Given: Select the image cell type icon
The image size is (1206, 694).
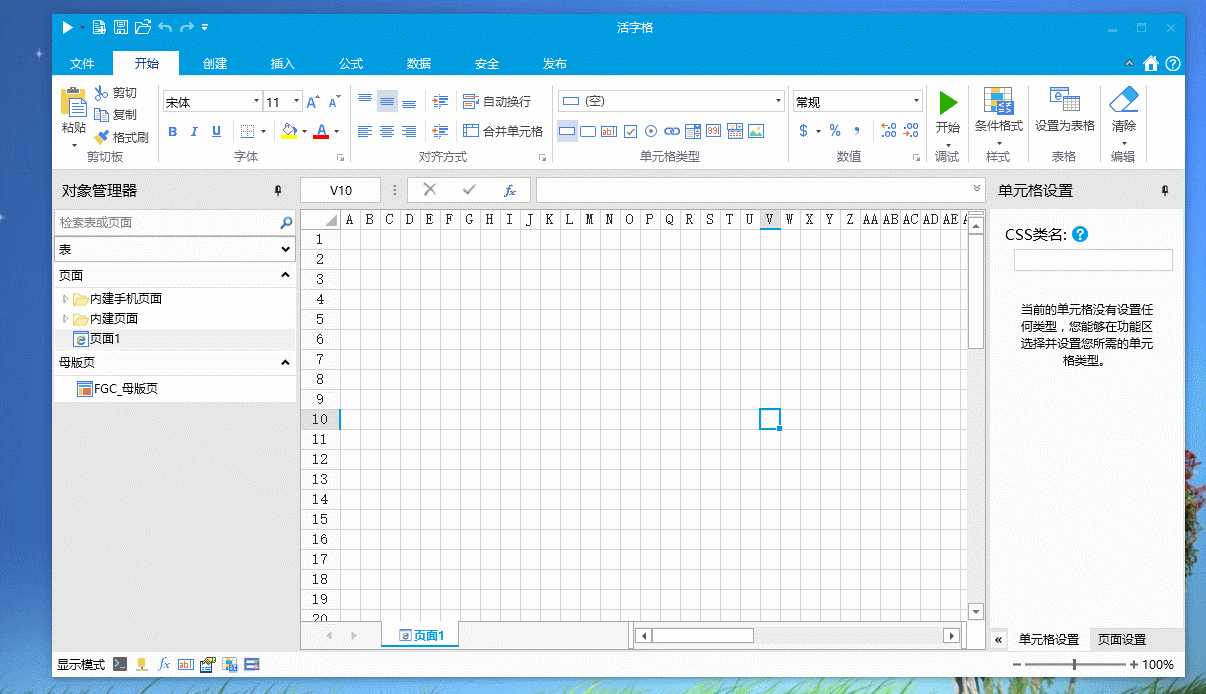Looking at the screenshot, I should [x=756, y=131].
